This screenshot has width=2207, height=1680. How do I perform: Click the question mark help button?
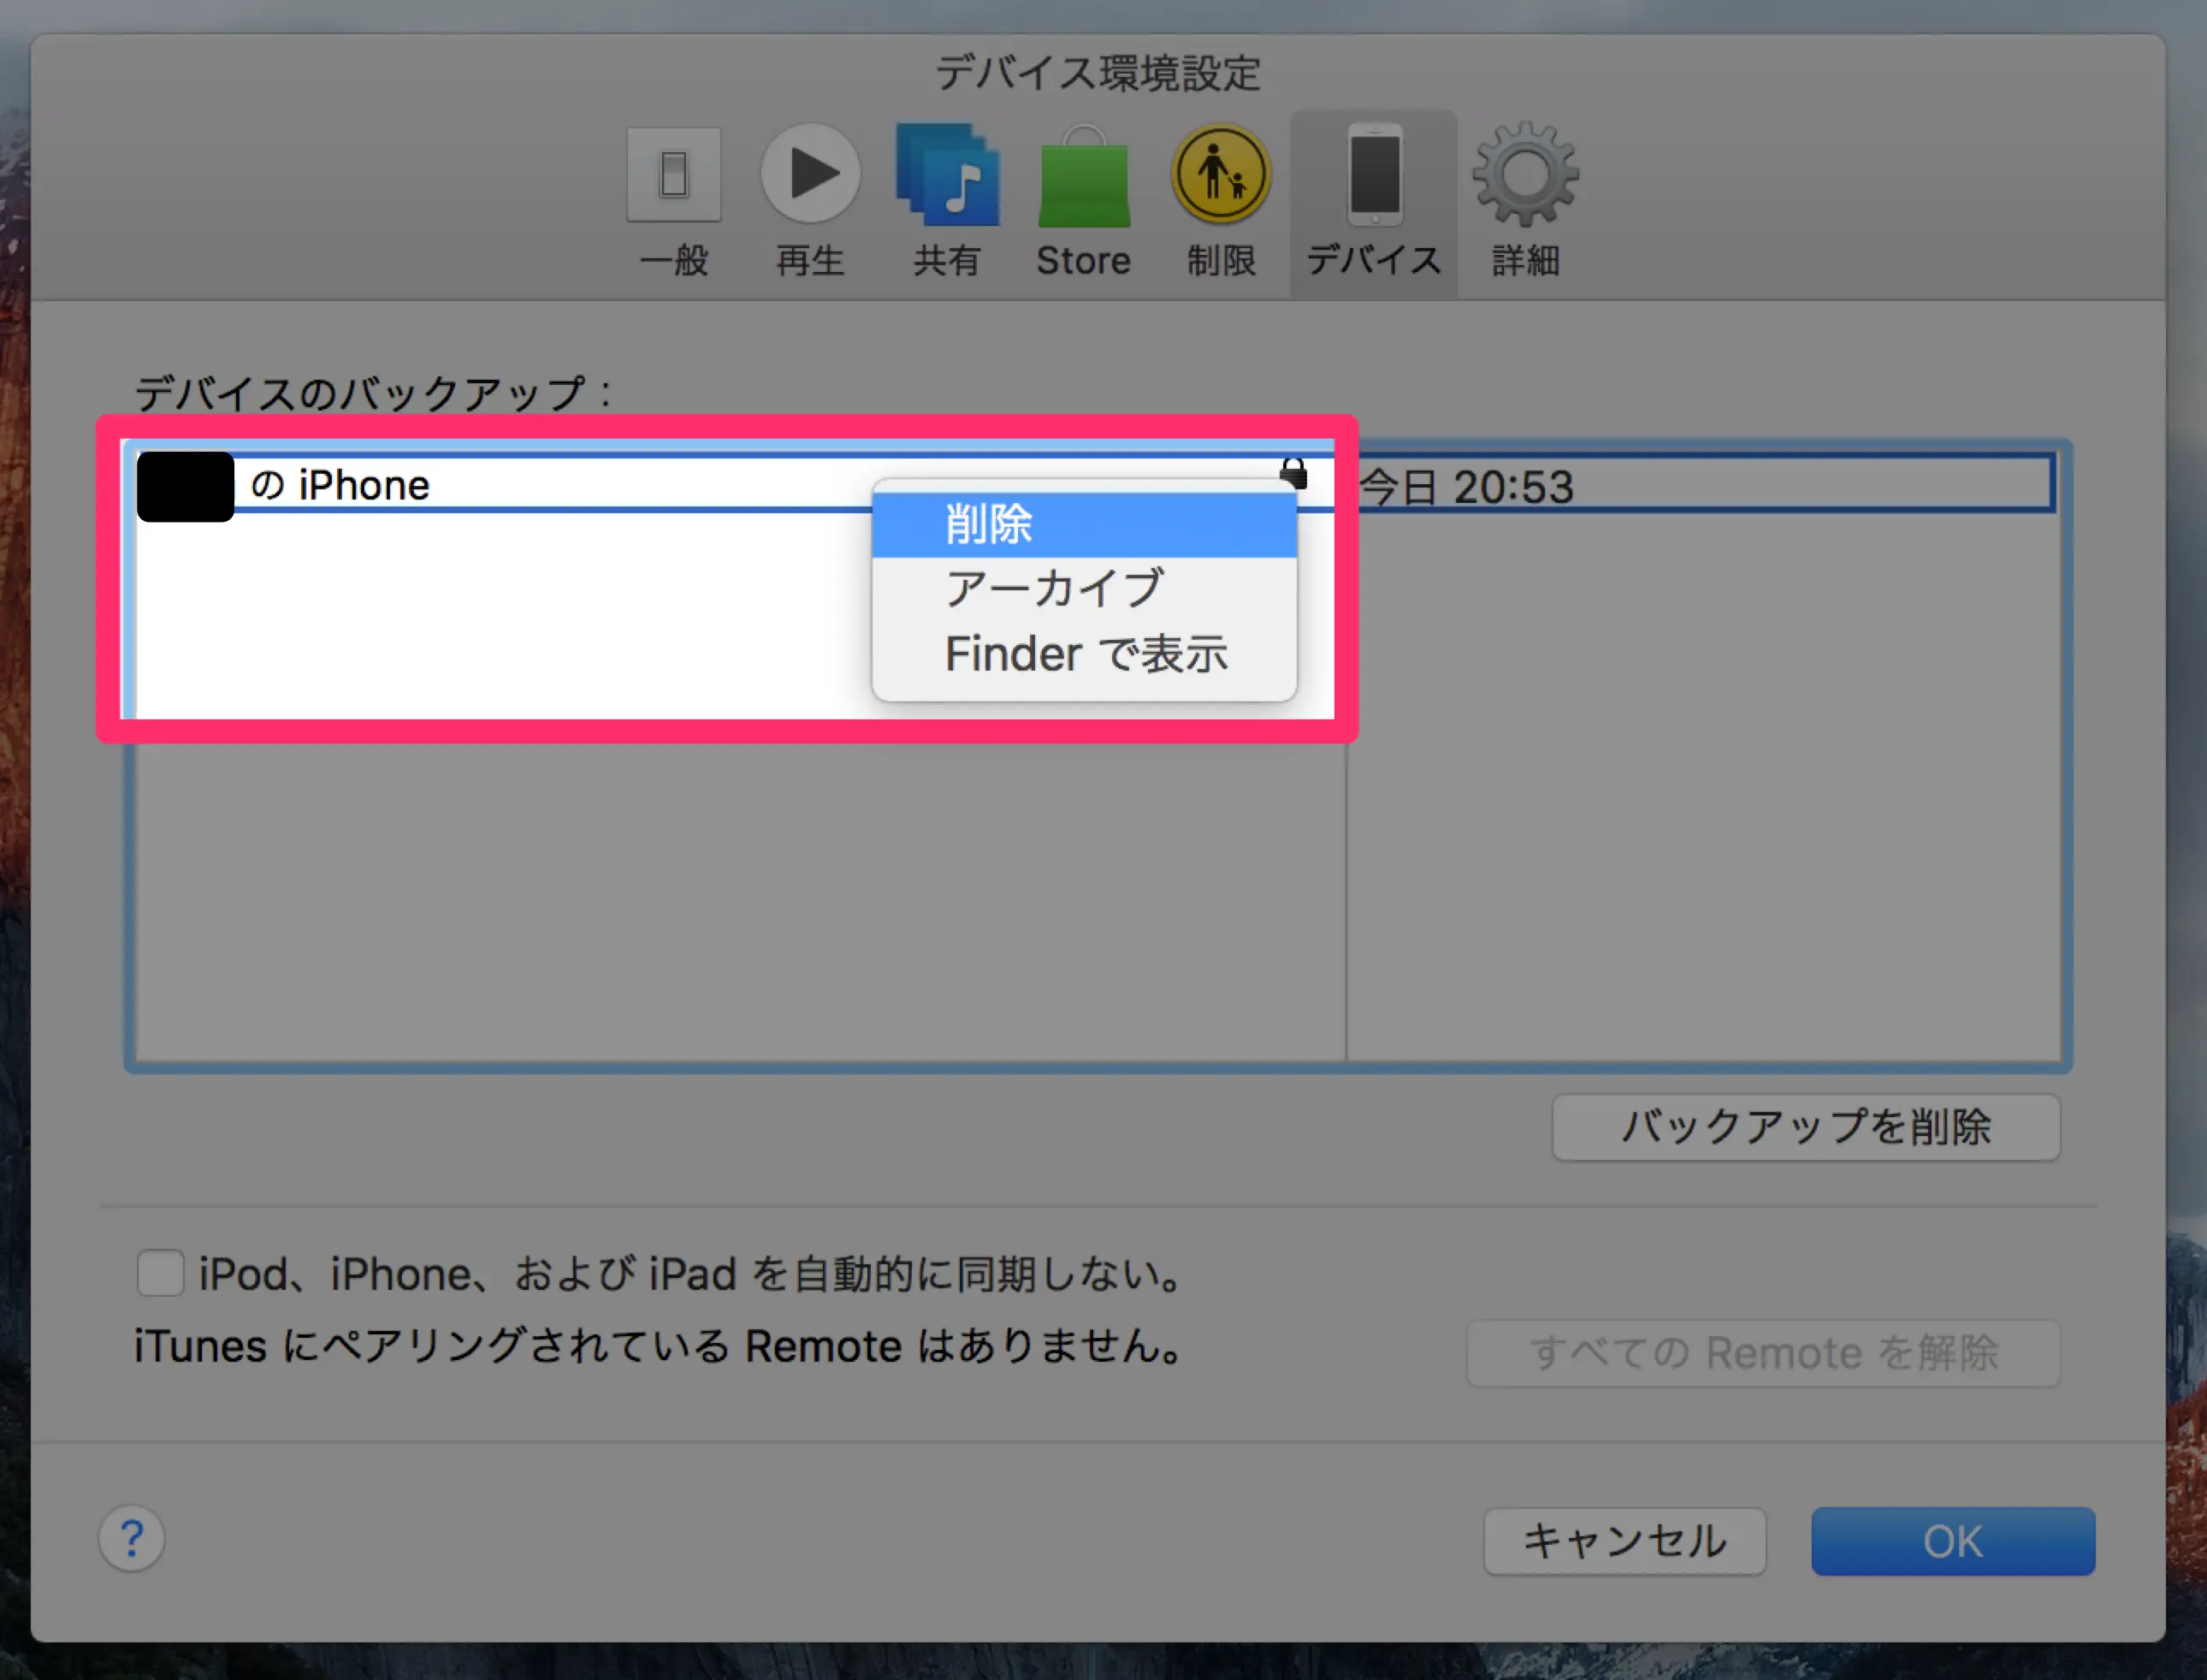pos(132,1538)
